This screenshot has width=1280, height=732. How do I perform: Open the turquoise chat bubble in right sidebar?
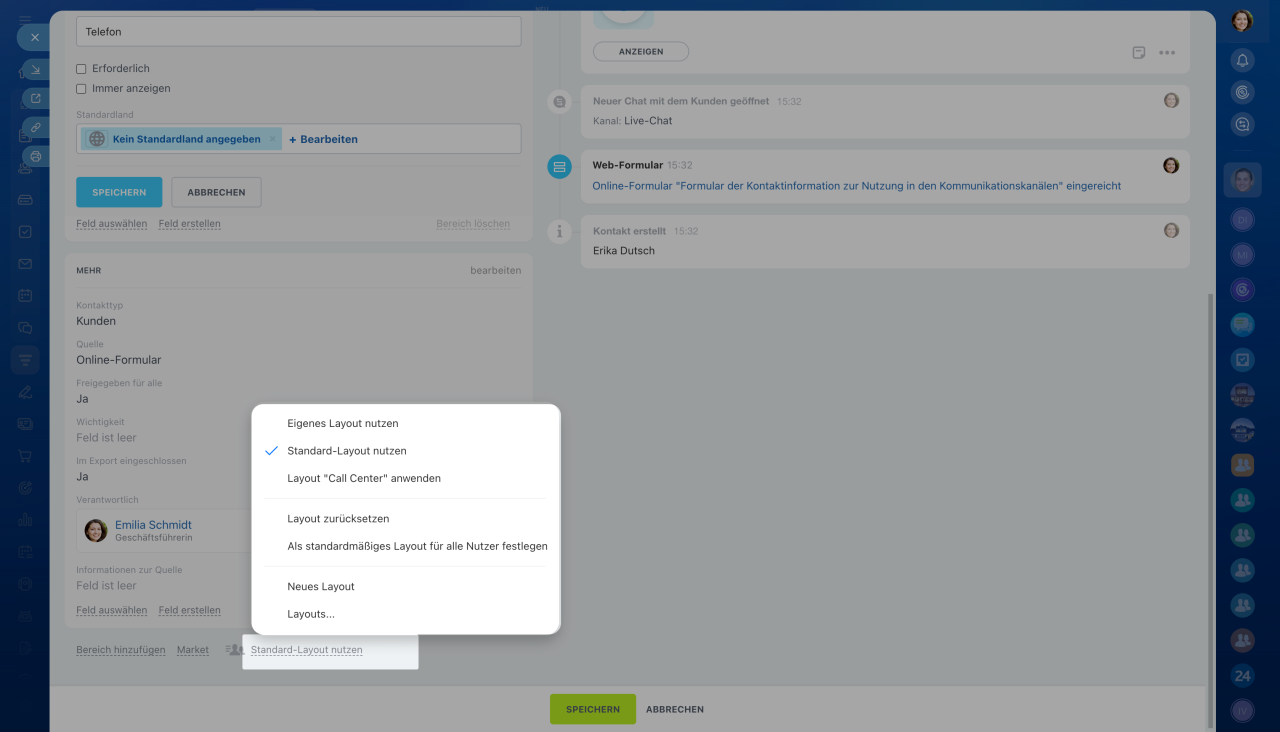tap(1243, 325)
